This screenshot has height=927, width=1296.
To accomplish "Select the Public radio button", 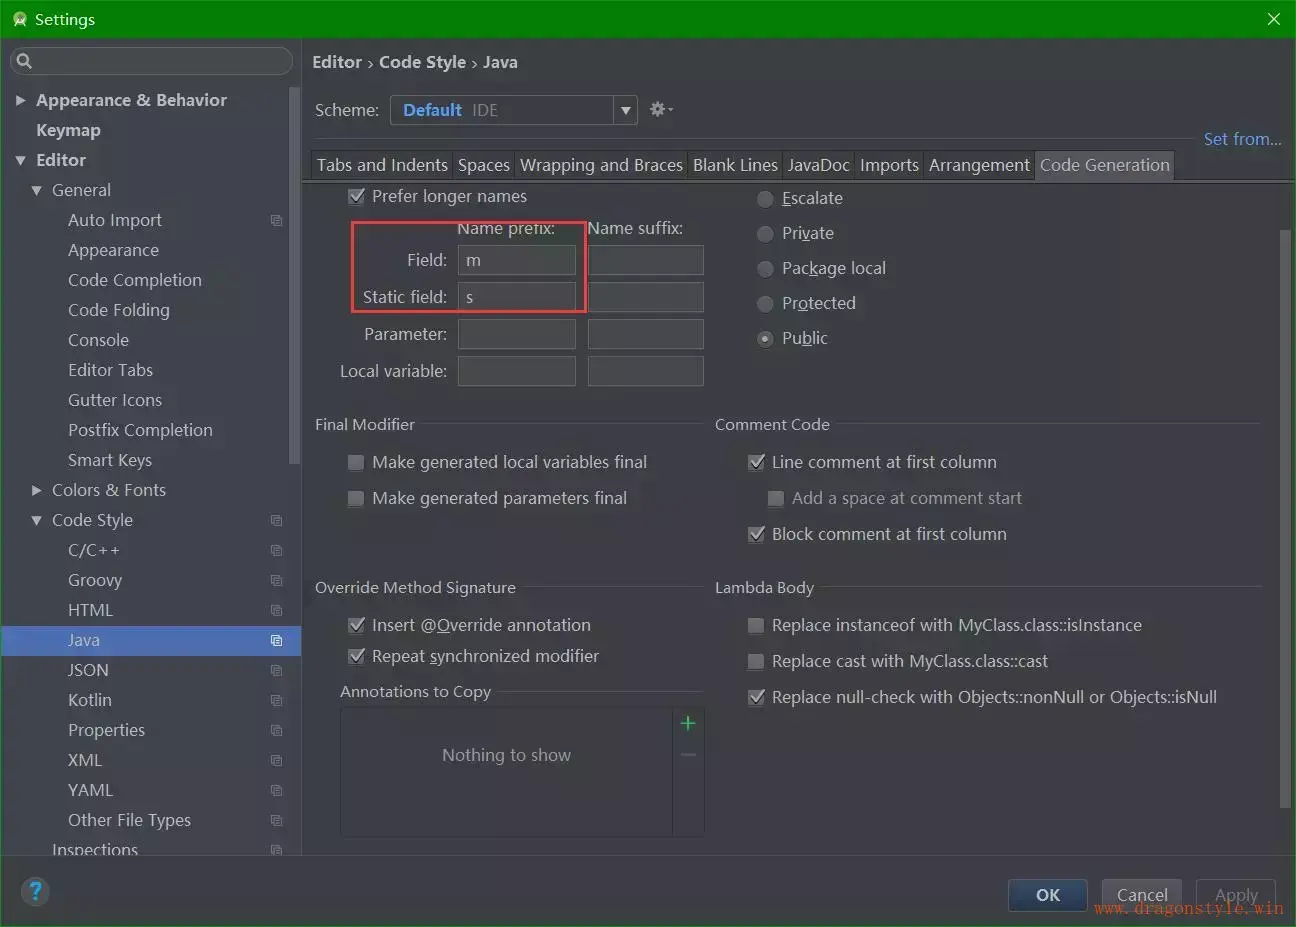I will click(x=765, y=339).
